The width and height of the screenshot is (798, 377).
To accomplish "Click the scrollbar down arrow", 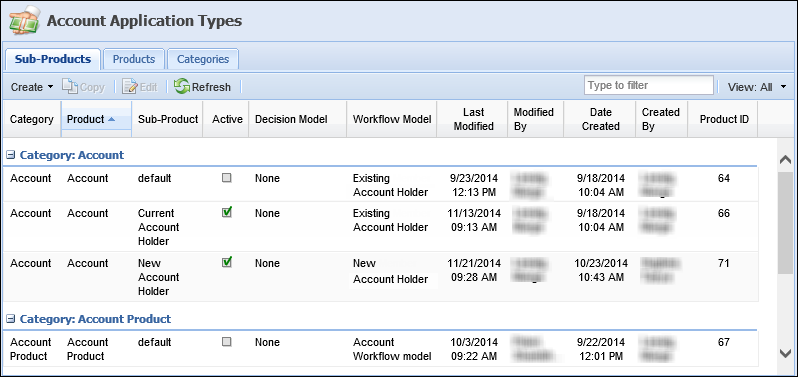I will coord(785,353).
